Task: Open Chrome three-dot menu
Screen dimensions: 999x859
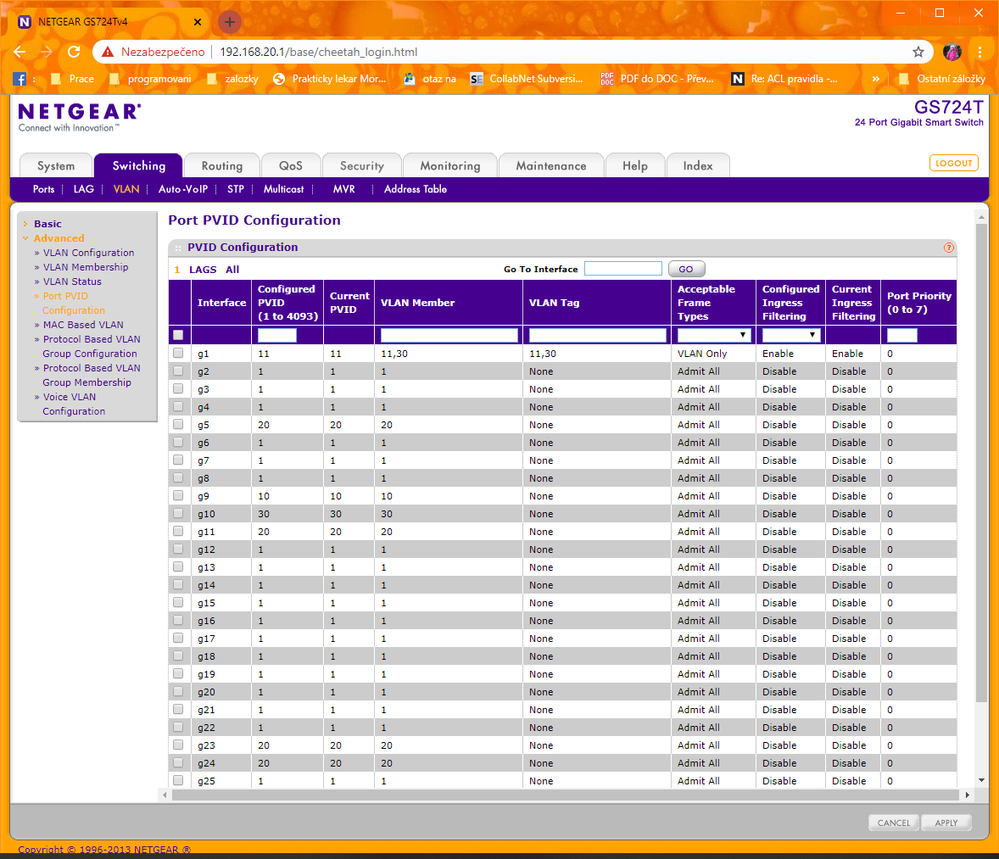Action: [x=980, y=52]
